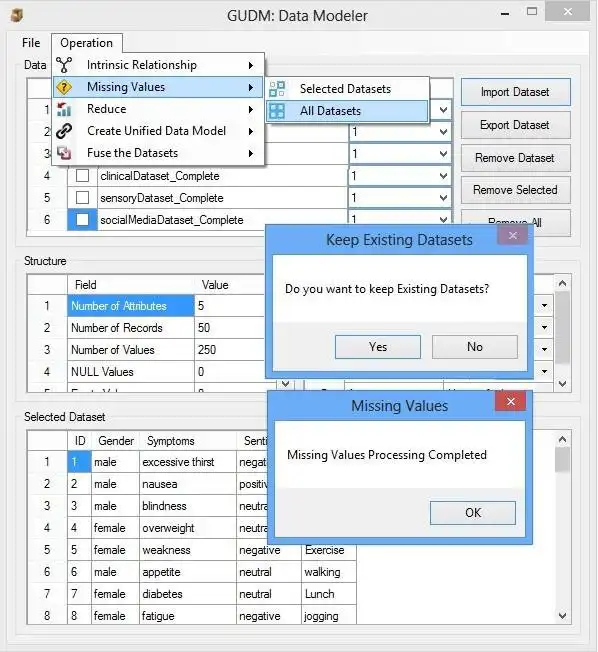598x652 pixels.
Task: Click the Import Dataset button
Action: pos(516,92)
